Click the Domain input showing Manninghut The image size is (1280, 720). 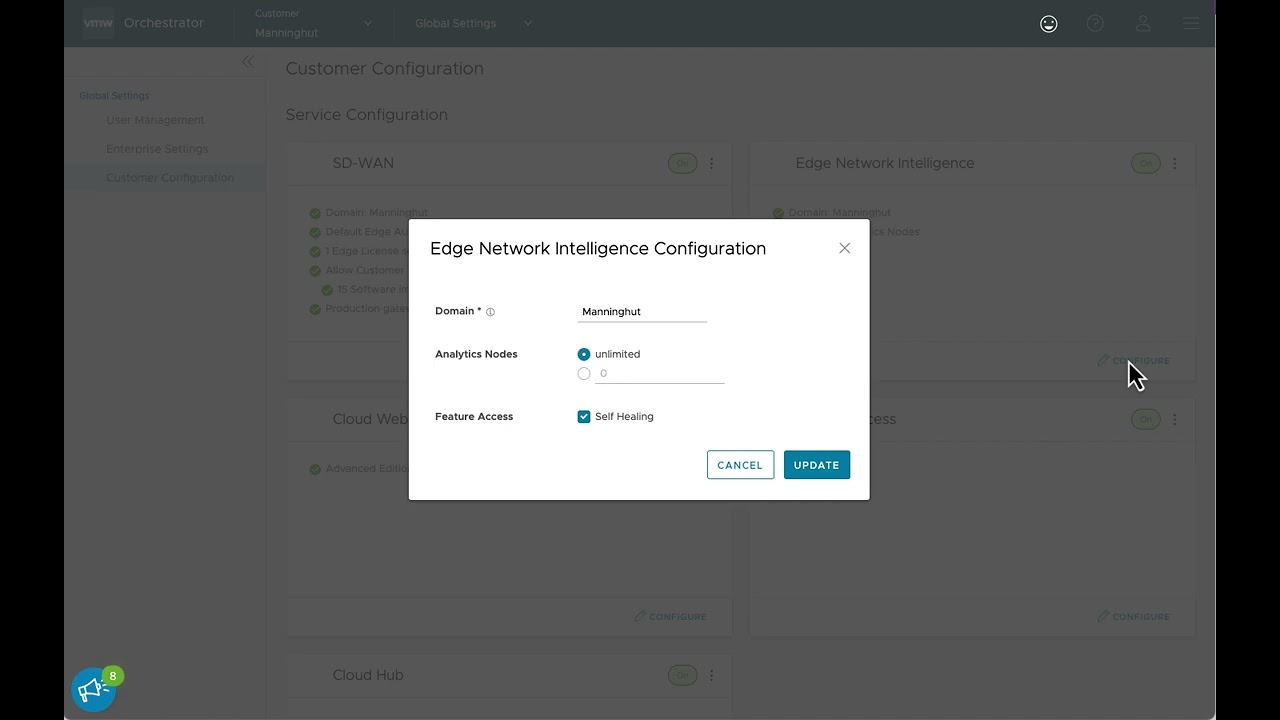tap(640, 311)
